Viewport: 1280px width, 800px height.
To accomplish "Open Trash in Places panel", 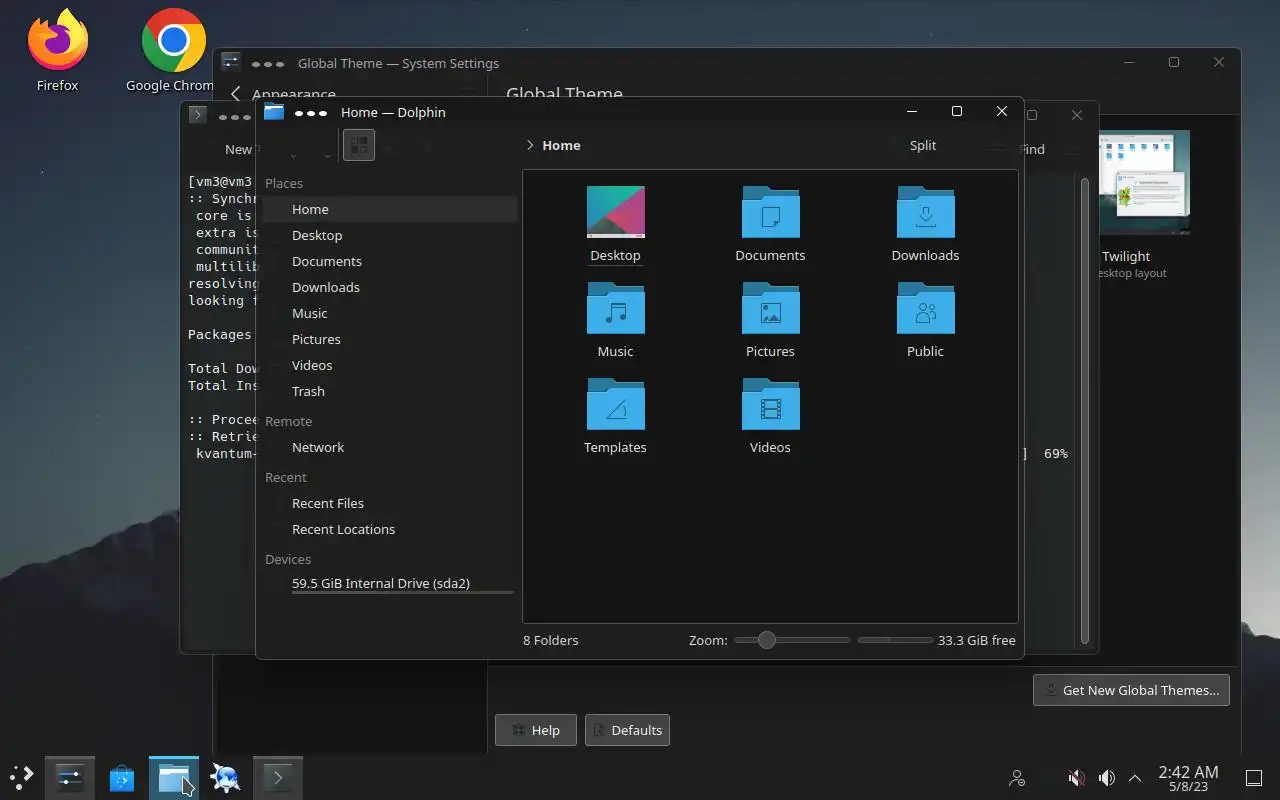I will click(x=390, y=391).
